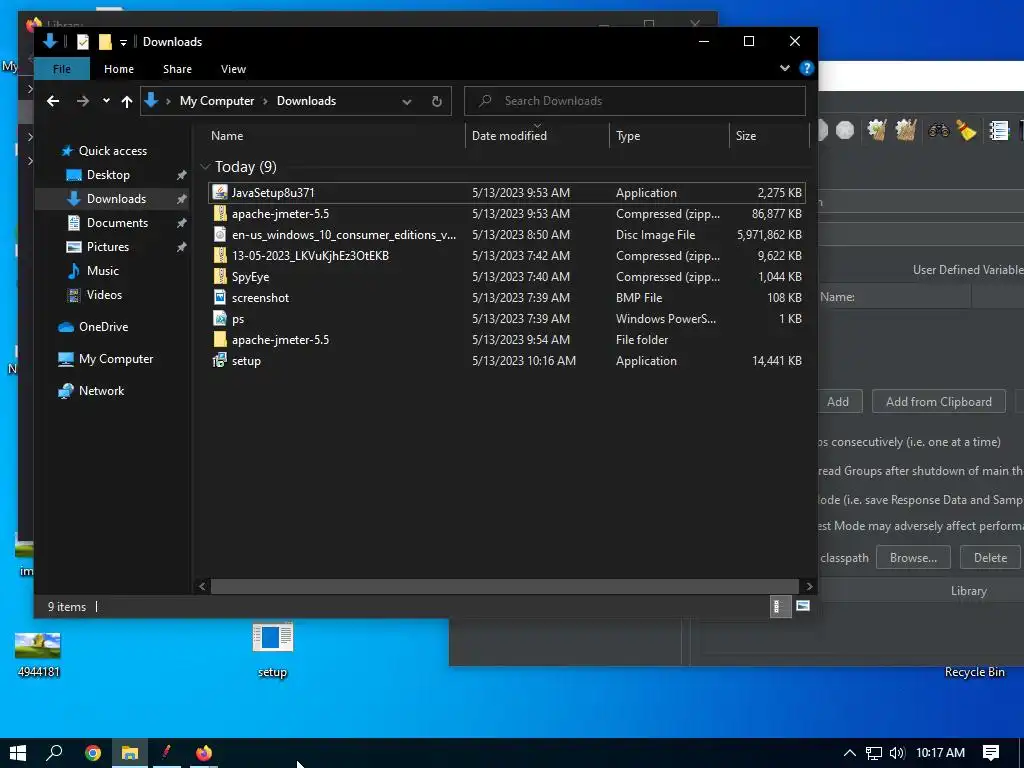
Task: Open the Customize Quick Access Toolbar dropdown
Action: (x=123, y=42)
